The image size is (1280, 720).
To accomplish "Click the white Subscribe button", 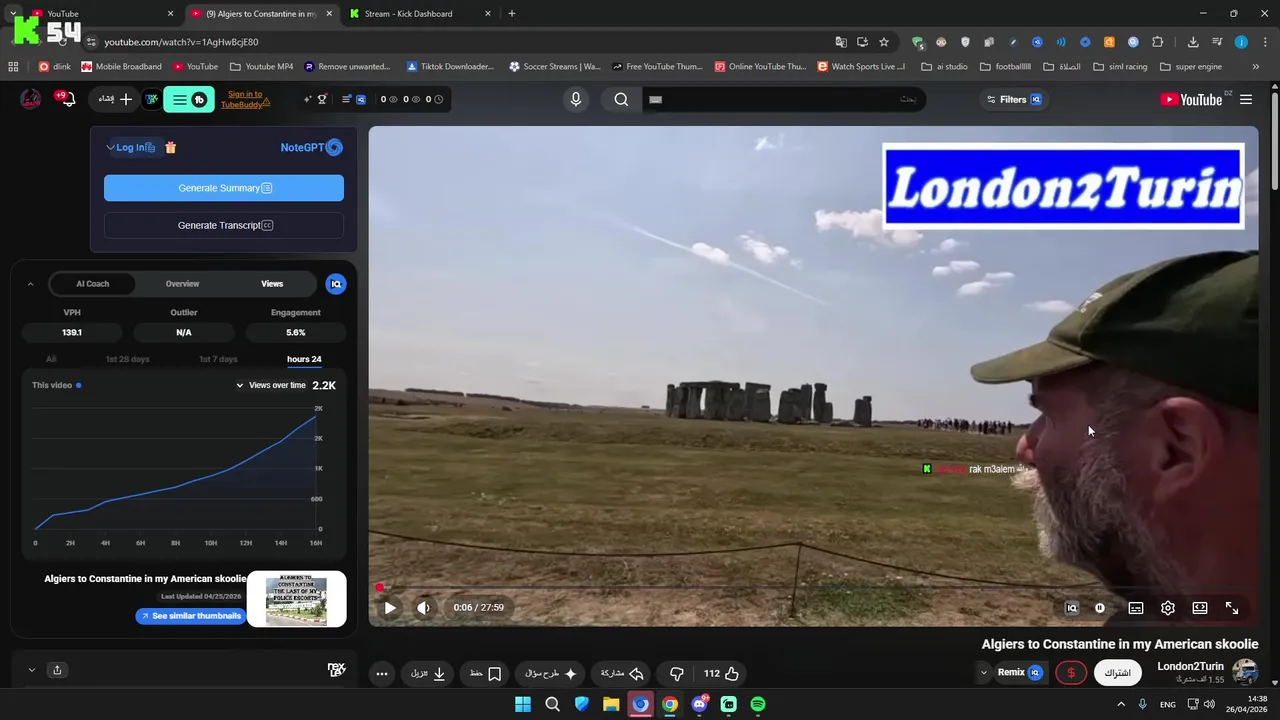I will 1117,673.
